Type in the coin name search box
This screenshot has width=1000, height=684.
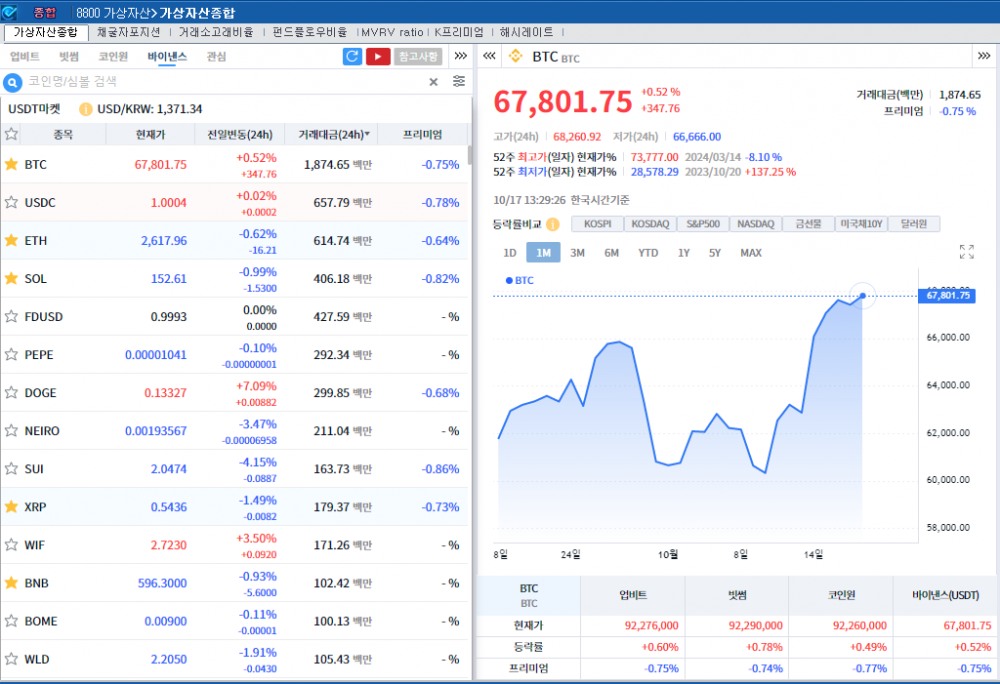tap(220, 82)
